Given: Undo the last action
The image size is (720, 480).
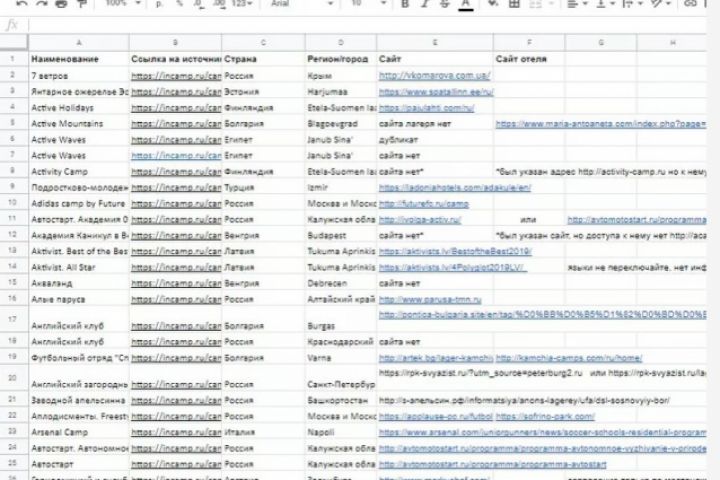Looking at the screenshot, I should pos(22,4).
